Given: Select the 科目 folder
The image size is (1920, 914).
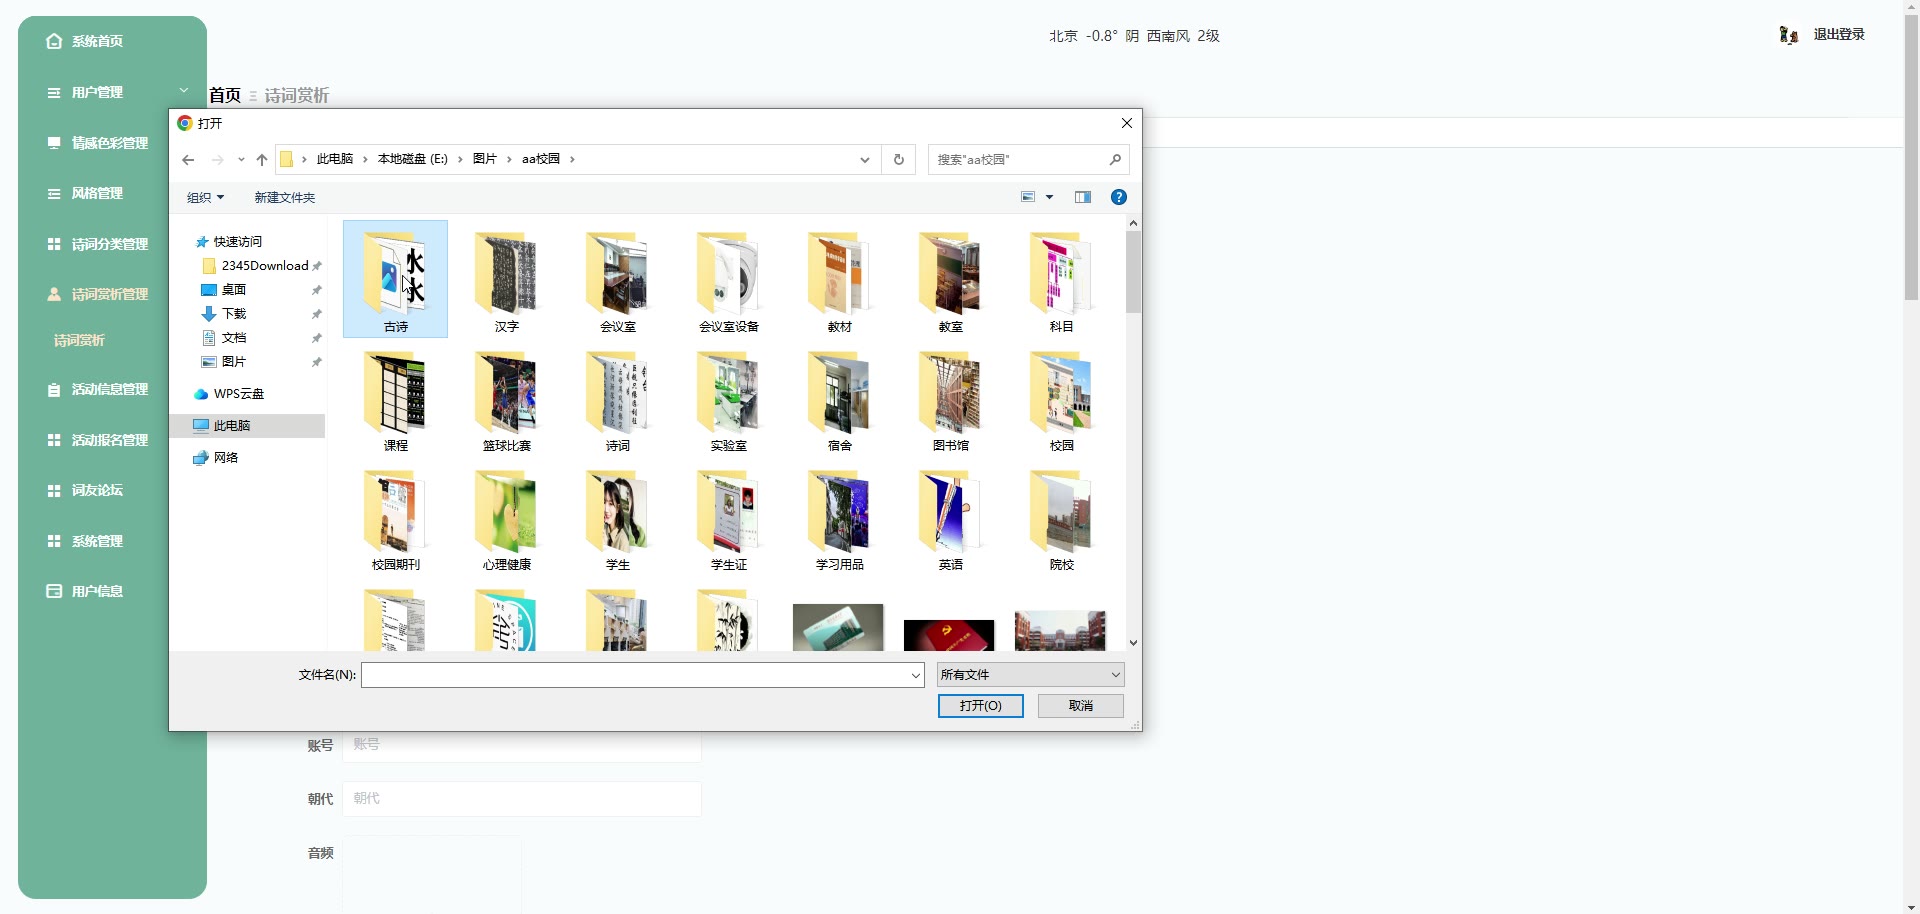Looking at the screenshot, I should (1061, 279).
